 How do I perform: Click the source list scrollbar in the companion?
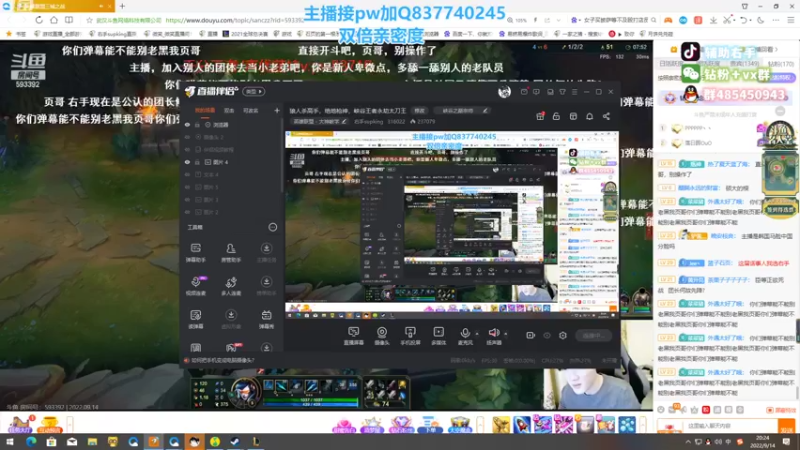(x=281, y=153)
